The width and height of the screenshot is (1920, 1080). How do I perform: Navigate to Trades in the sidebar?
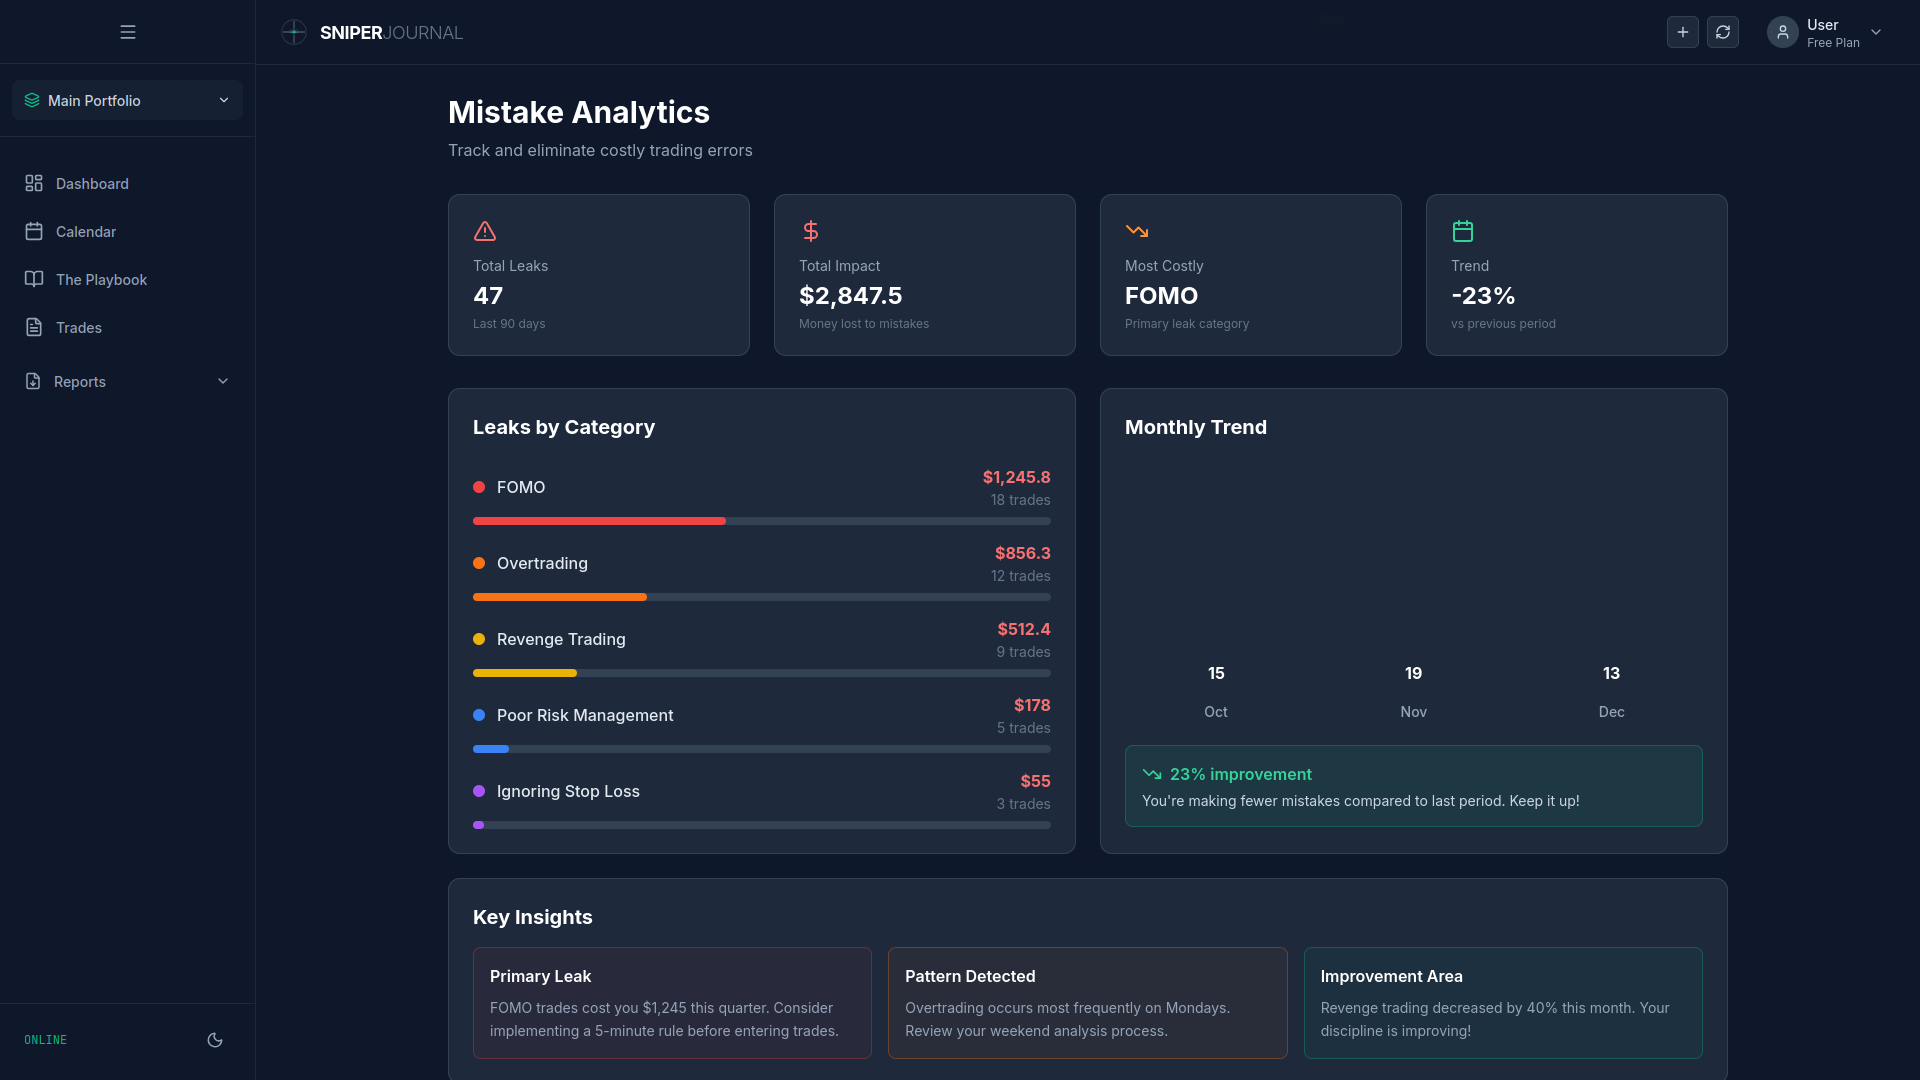[127, 327]
